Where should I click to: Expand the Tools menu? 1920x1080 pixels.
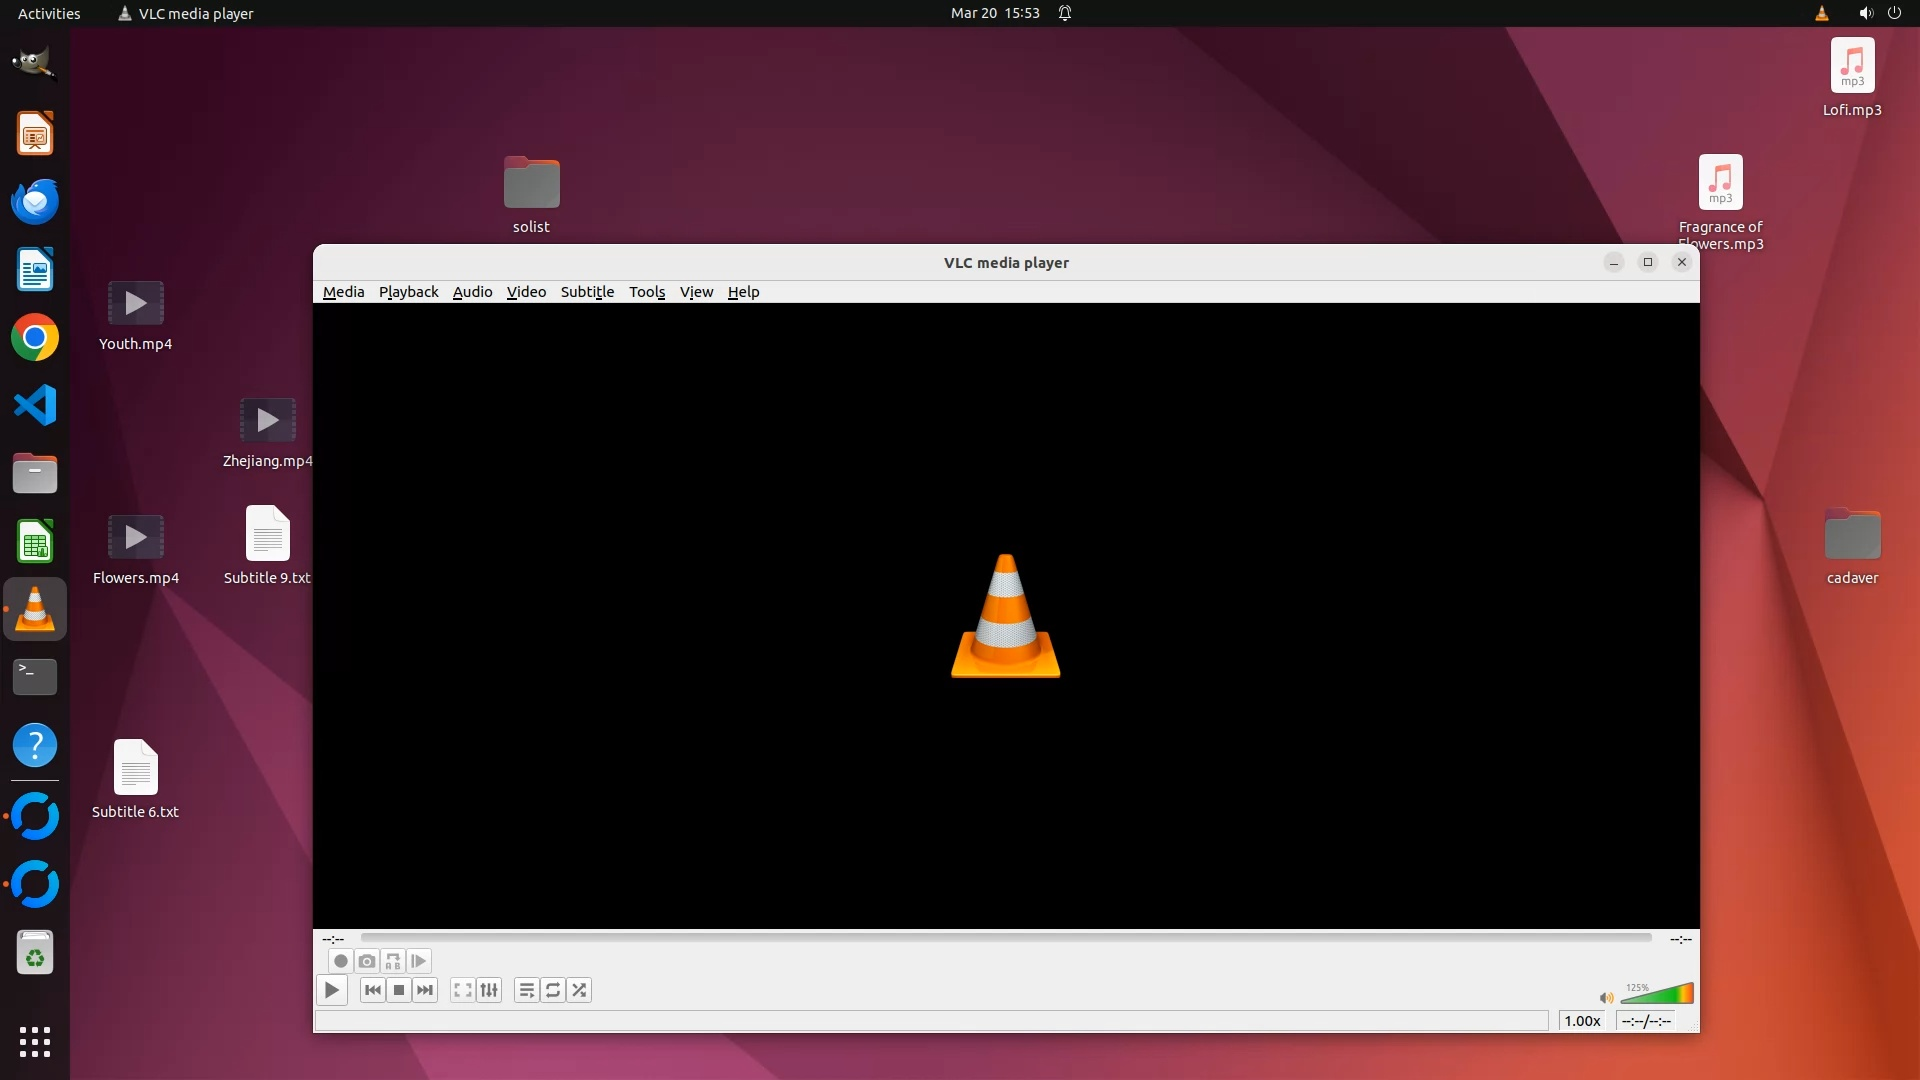647,292
